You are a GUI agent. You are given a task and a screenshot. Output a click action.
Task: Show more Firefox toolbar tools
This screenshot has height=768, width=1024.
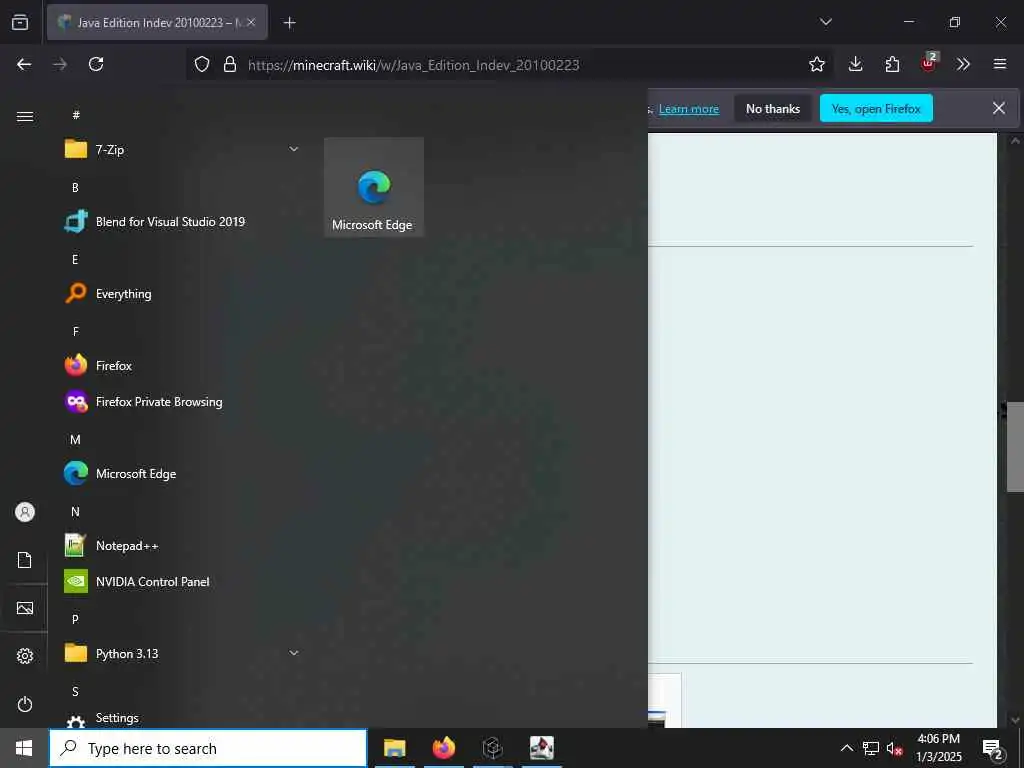(x=963, y=64)
